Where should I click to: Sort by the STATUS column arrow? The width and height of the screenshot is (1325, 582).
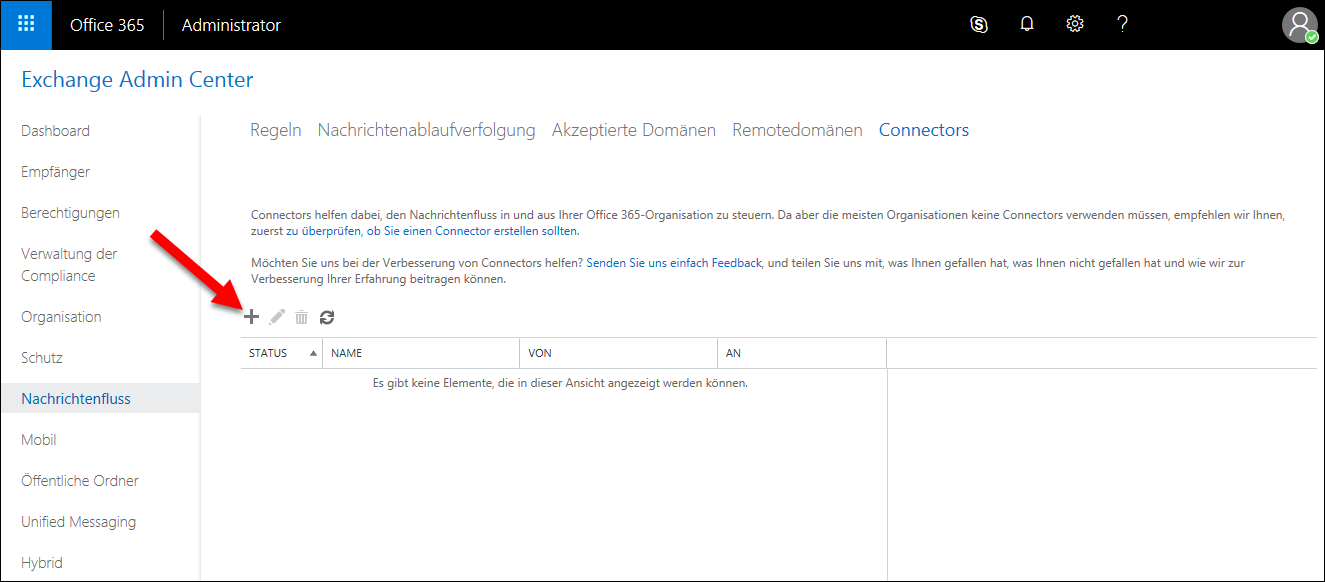point(312,353)
